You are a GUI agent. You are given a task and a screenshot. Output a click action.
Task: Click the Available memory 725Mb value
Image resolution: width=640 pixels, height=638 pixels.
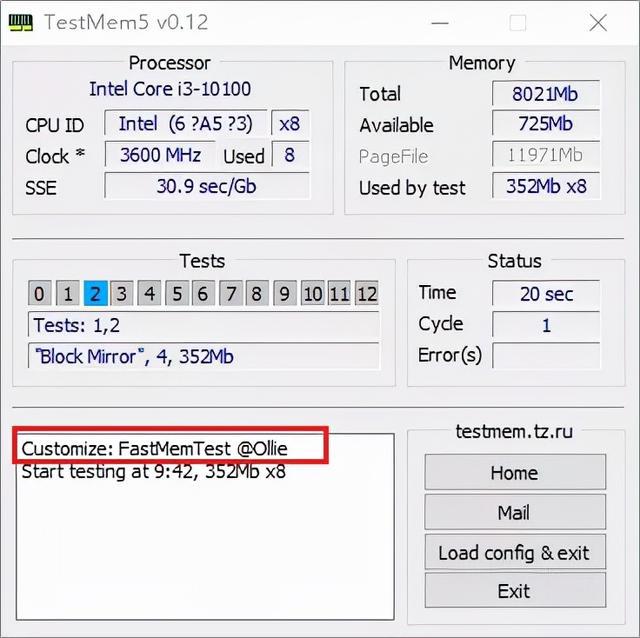click(546, 123)
